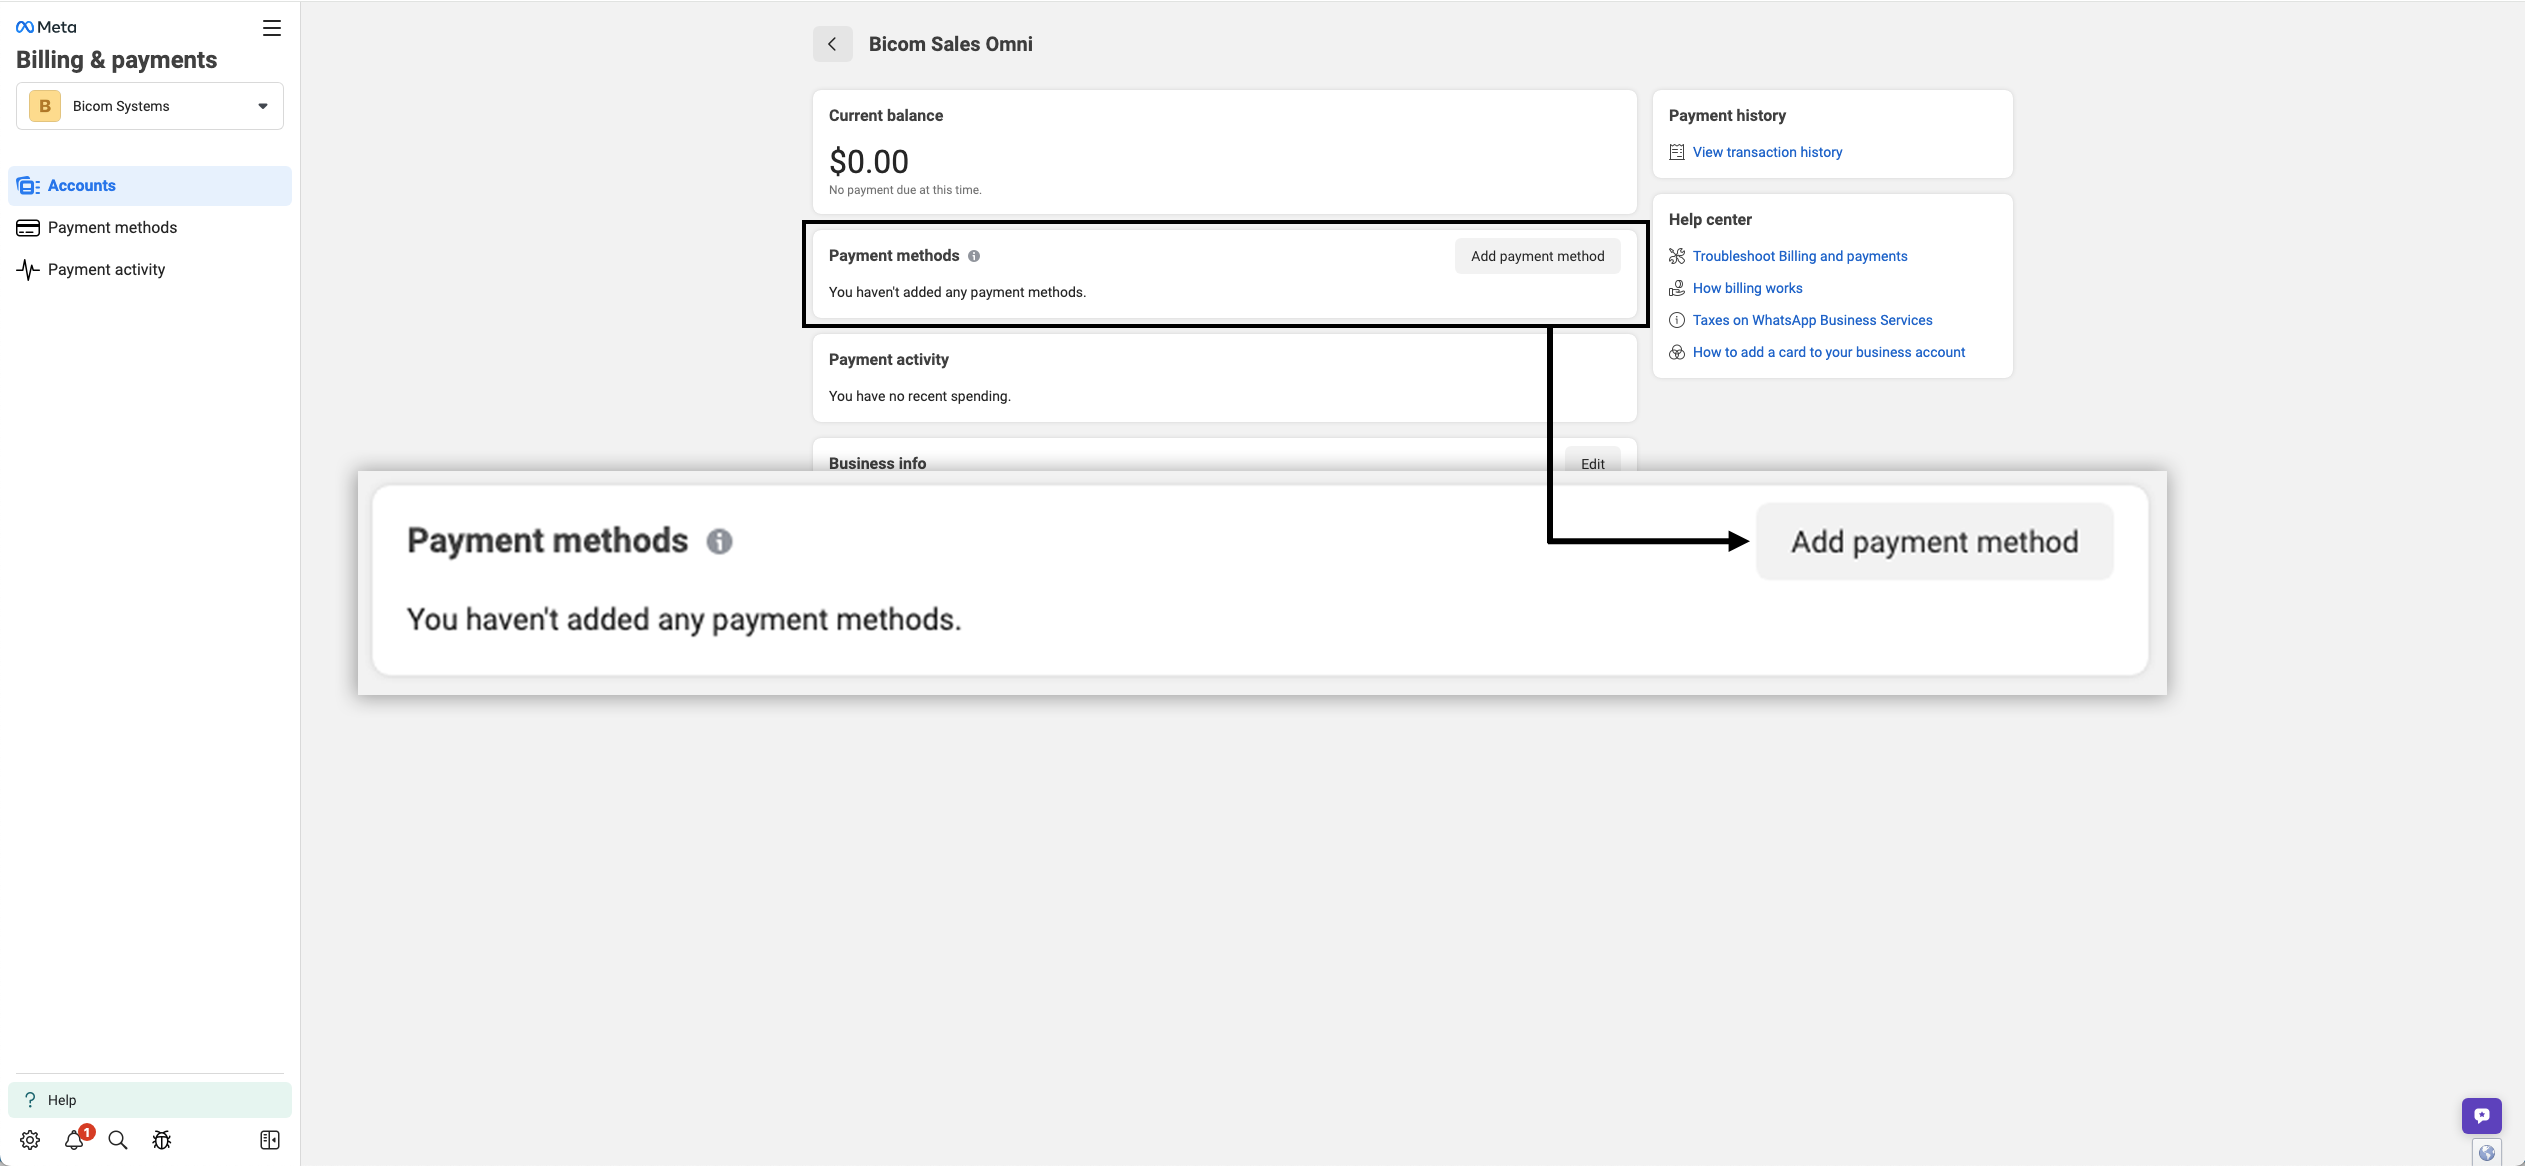Open notifications bell with red badge
The height and width of the screenshot is (1166, 2525).
[x=75, y=1140]
